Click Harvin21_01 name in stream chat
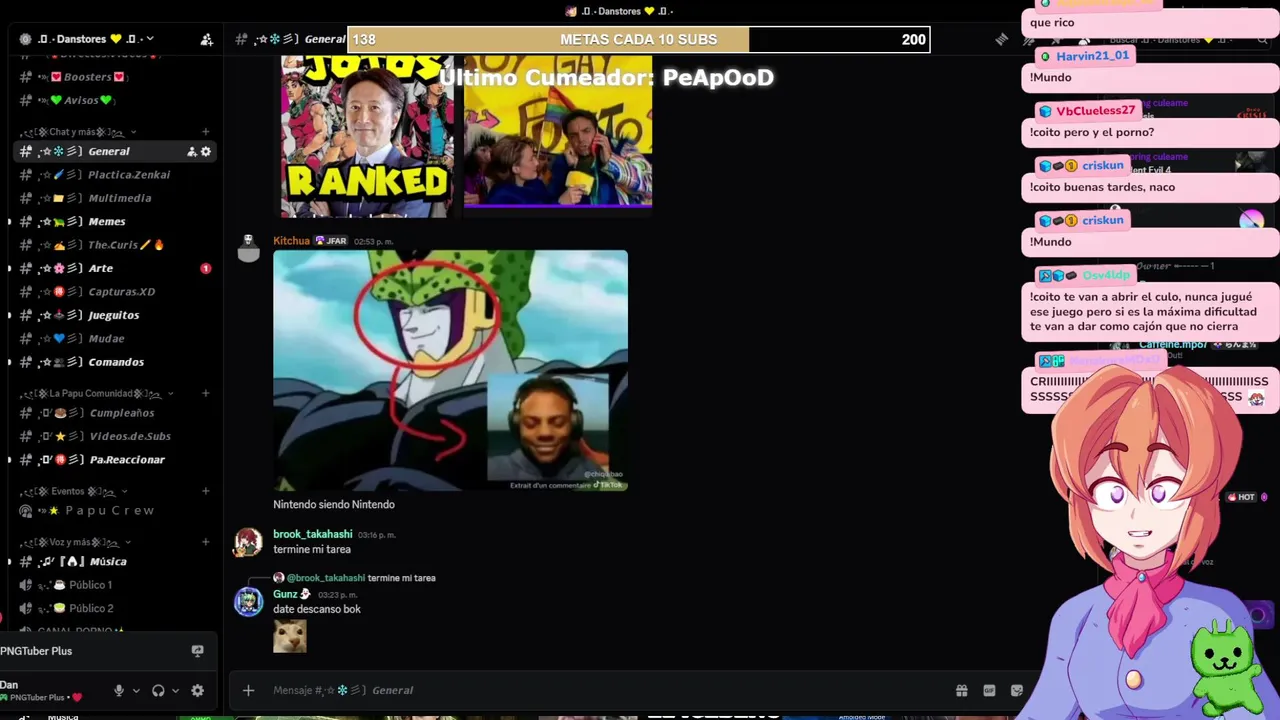This screenshot has height=720, width=1280. (1092, 56)
